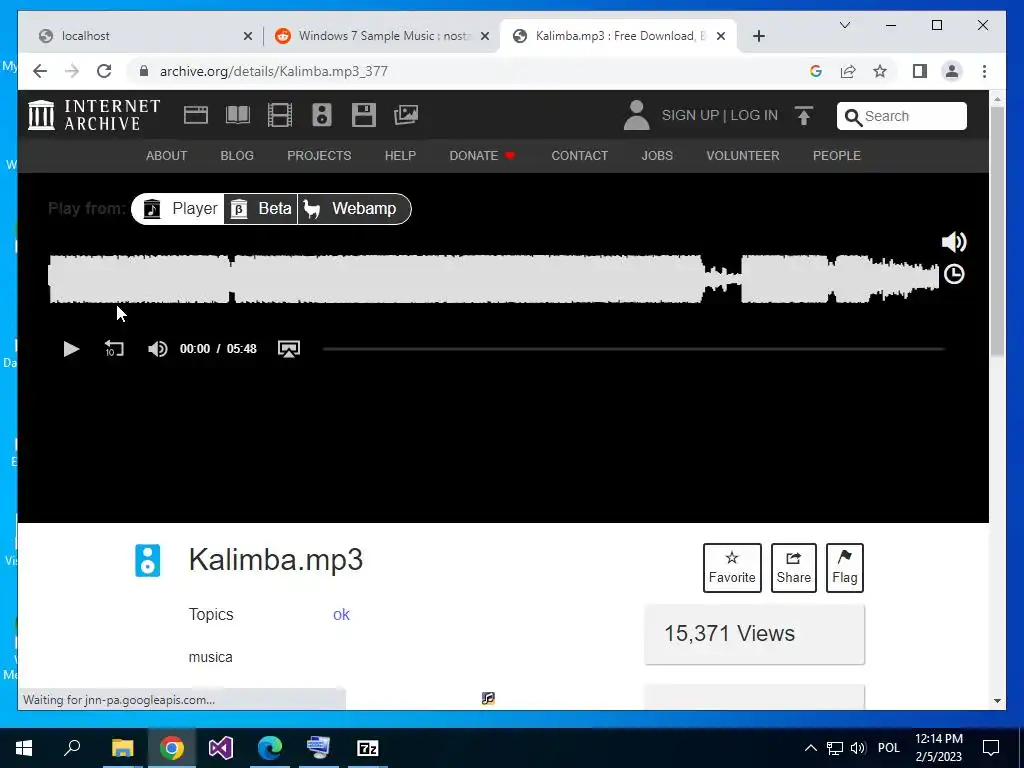The image size is (1024, 768).
Task: Open the HELP menu item
Action: pos(400,155)
